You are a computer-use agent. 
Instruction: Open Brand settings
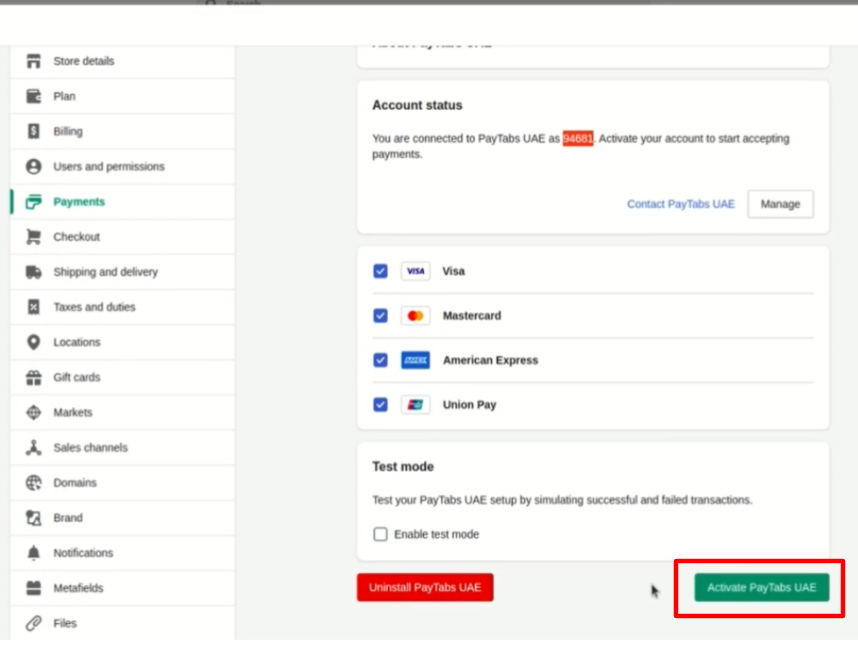coord(123,518)
